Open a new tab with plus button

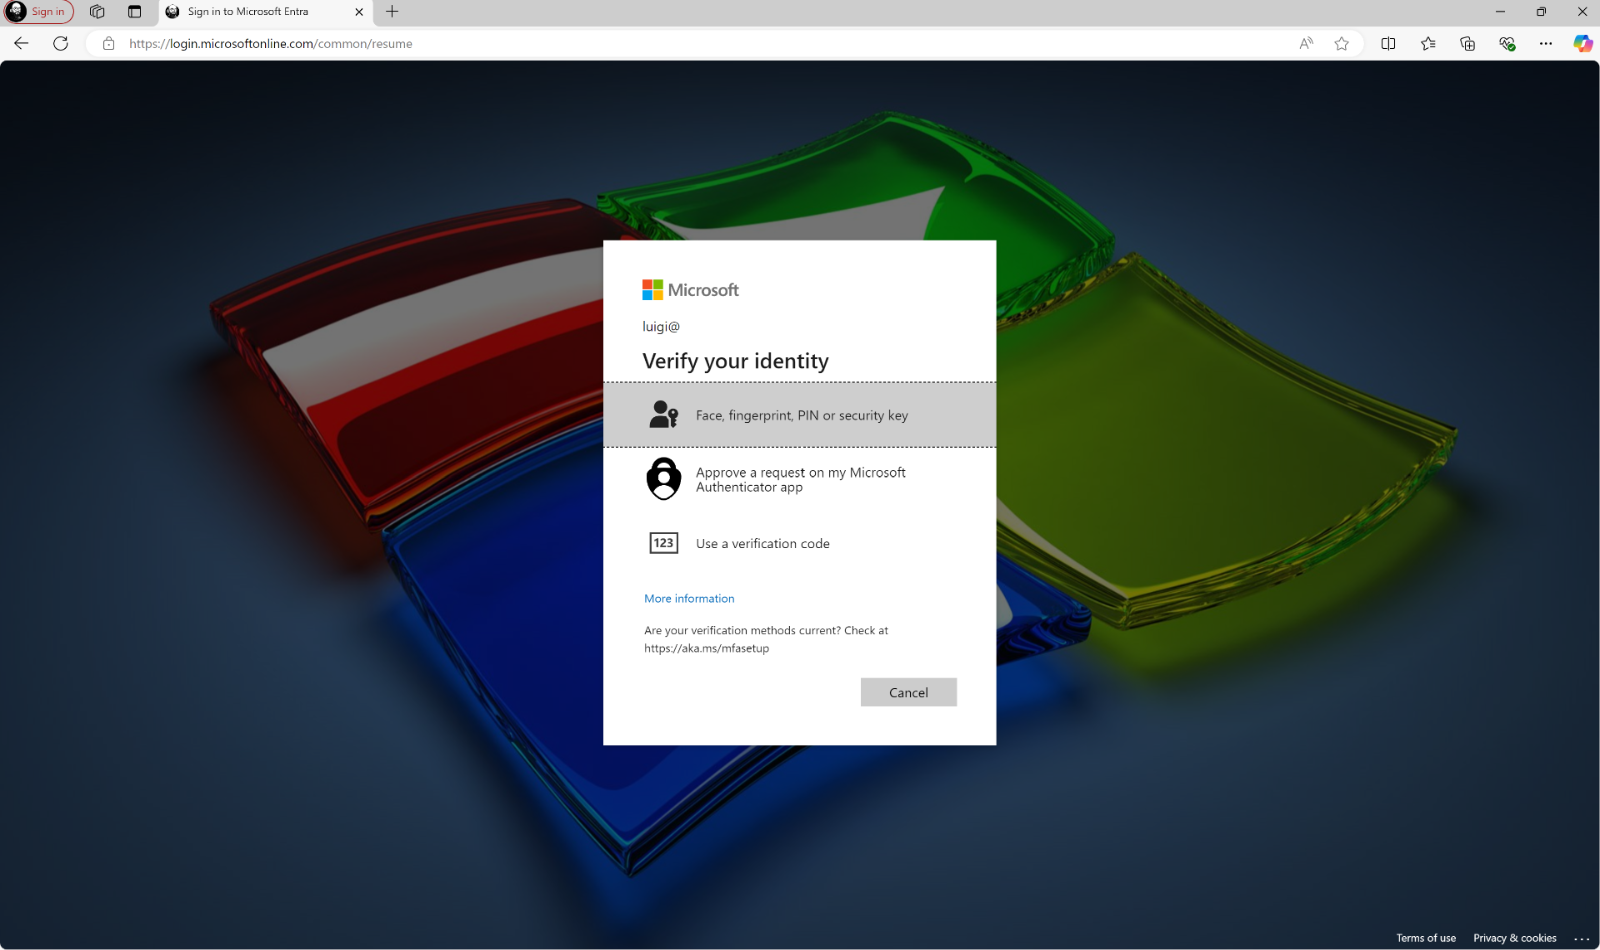coord(392,12)
